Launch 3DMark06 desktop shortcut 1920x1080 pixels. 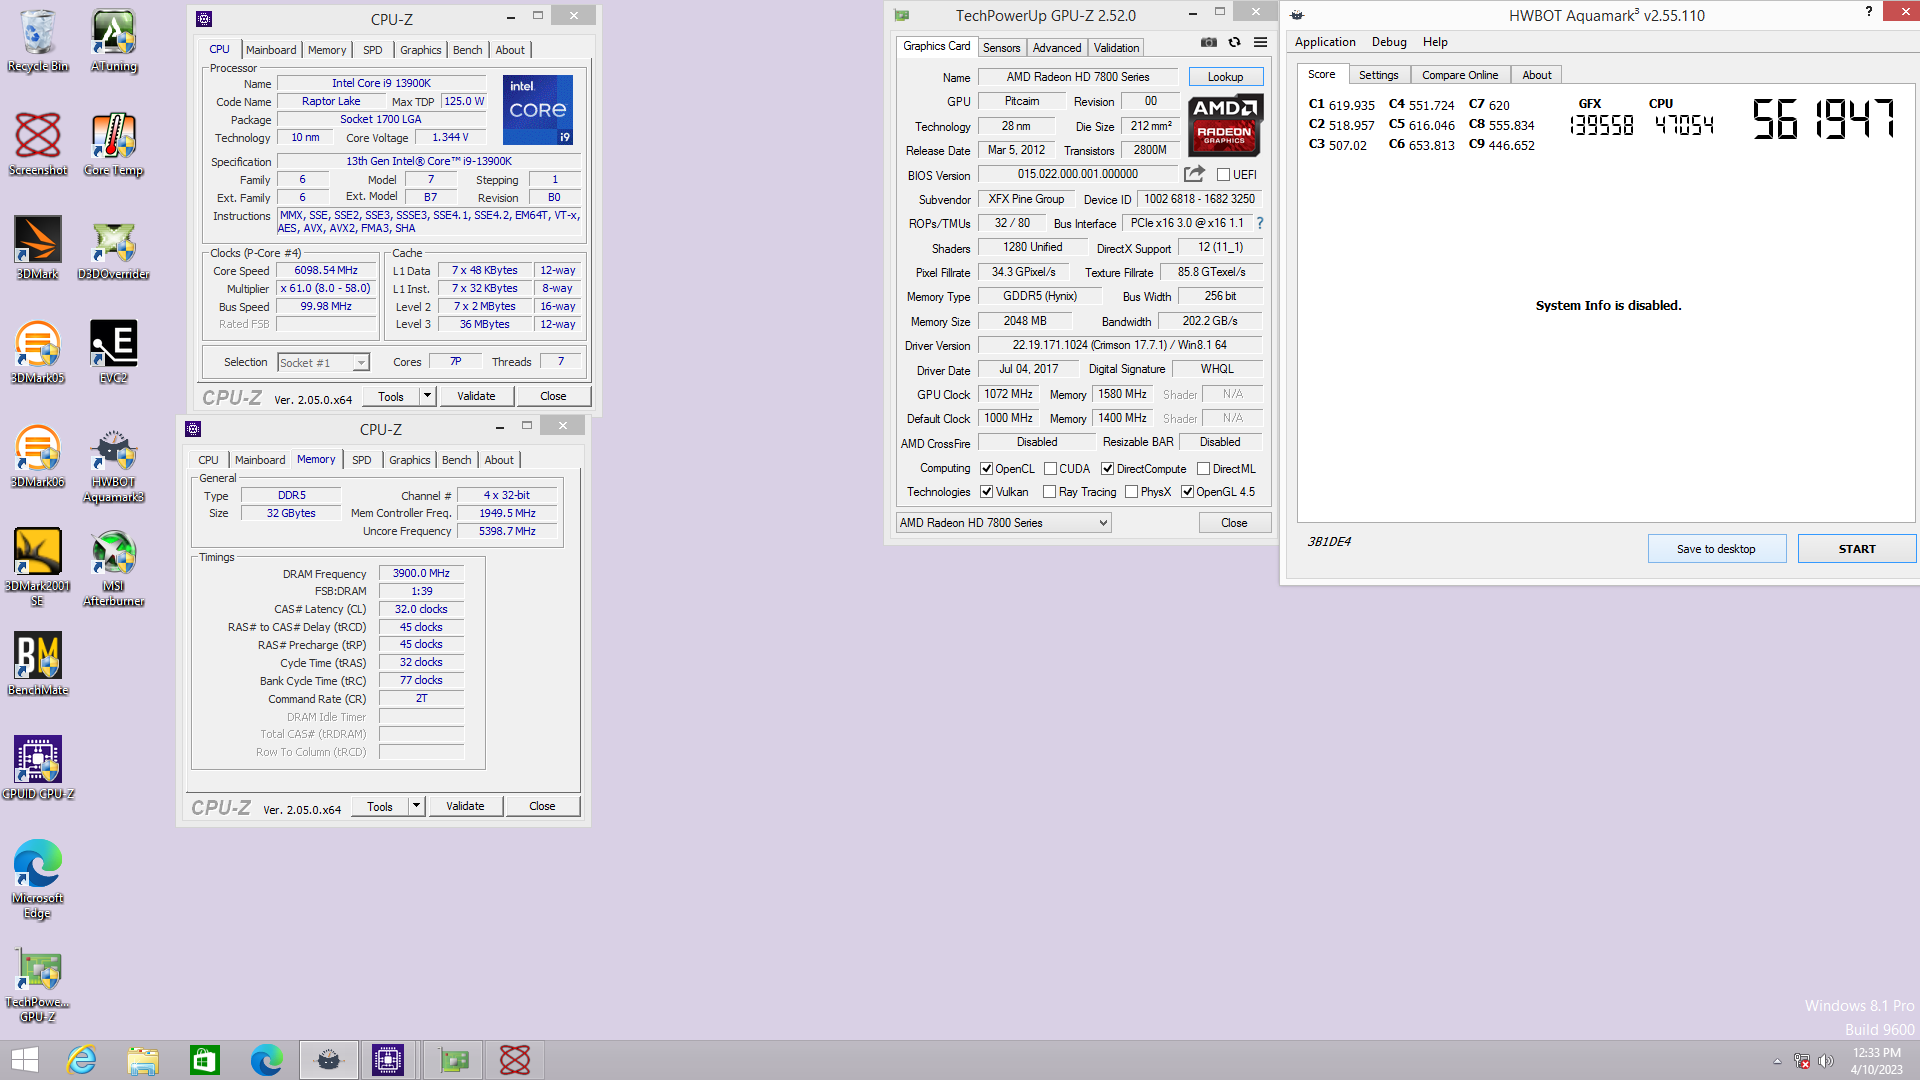(x=38, y=457)
